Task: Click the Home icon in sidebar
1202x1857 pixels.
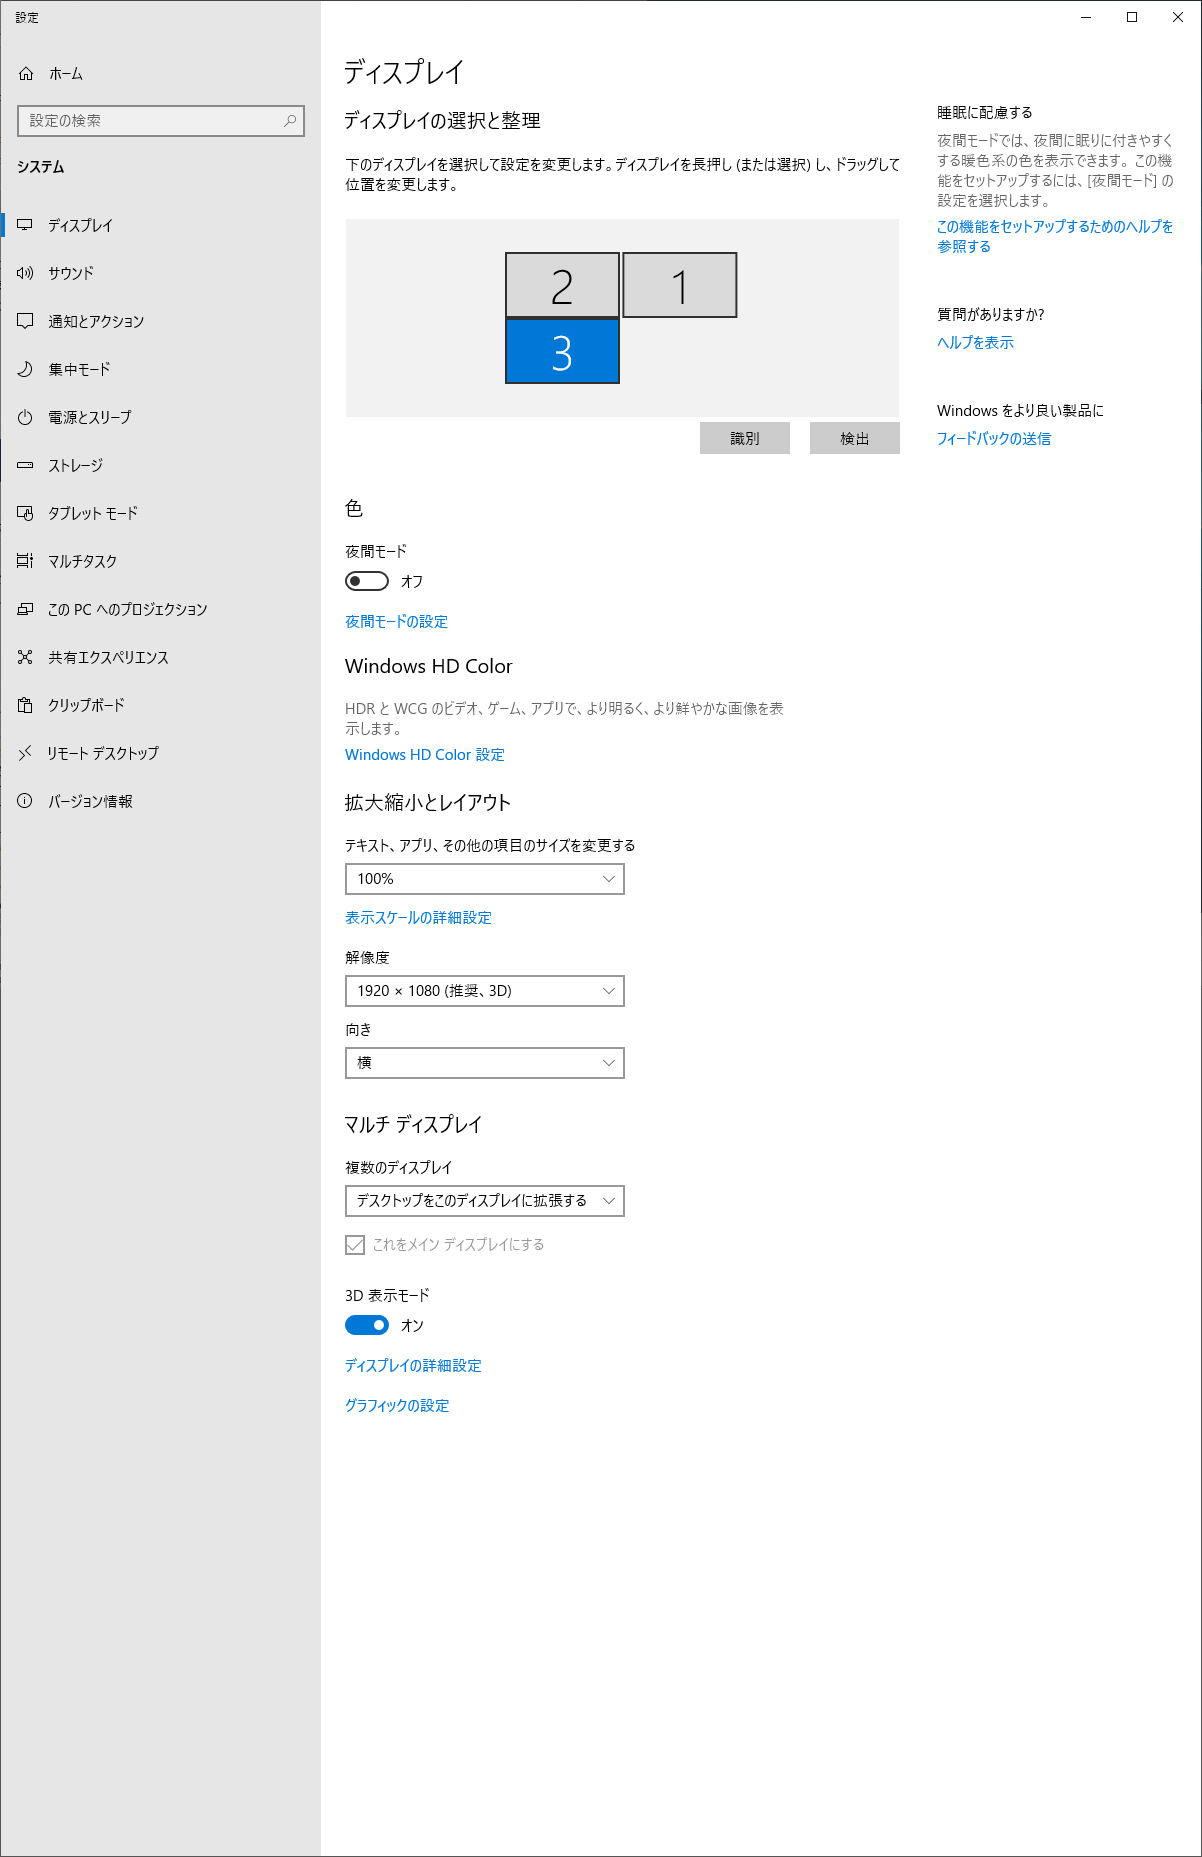Action: tap(26, 74)
